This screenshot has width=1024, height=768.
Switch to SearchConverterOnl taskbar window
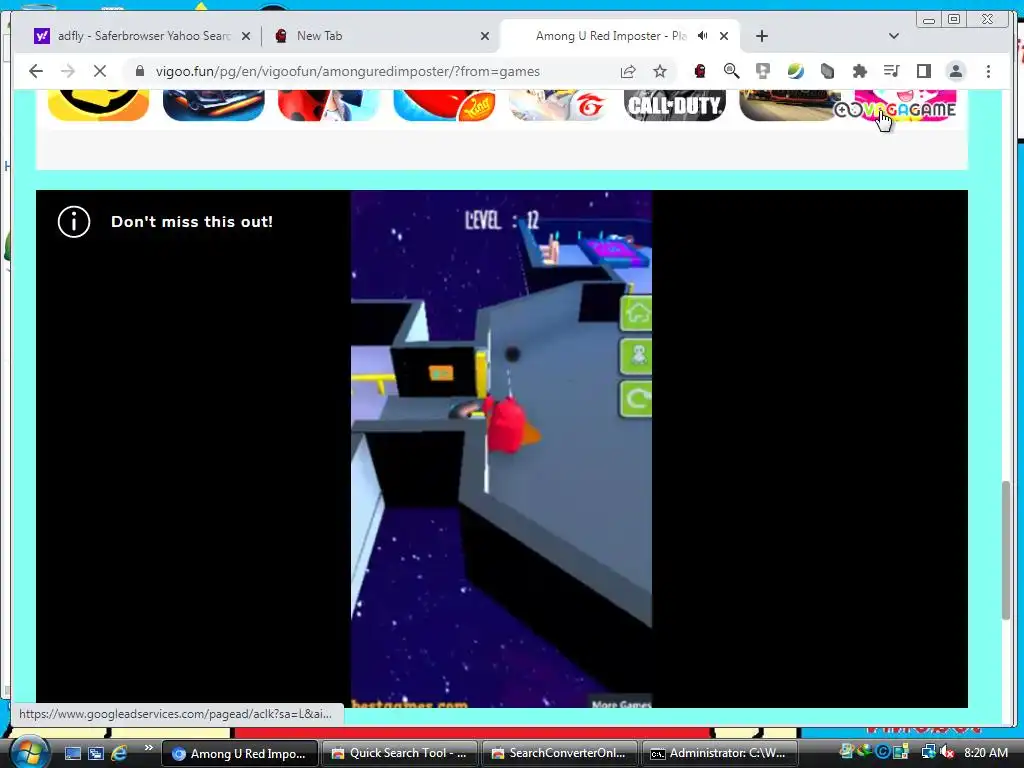(559, 753)
